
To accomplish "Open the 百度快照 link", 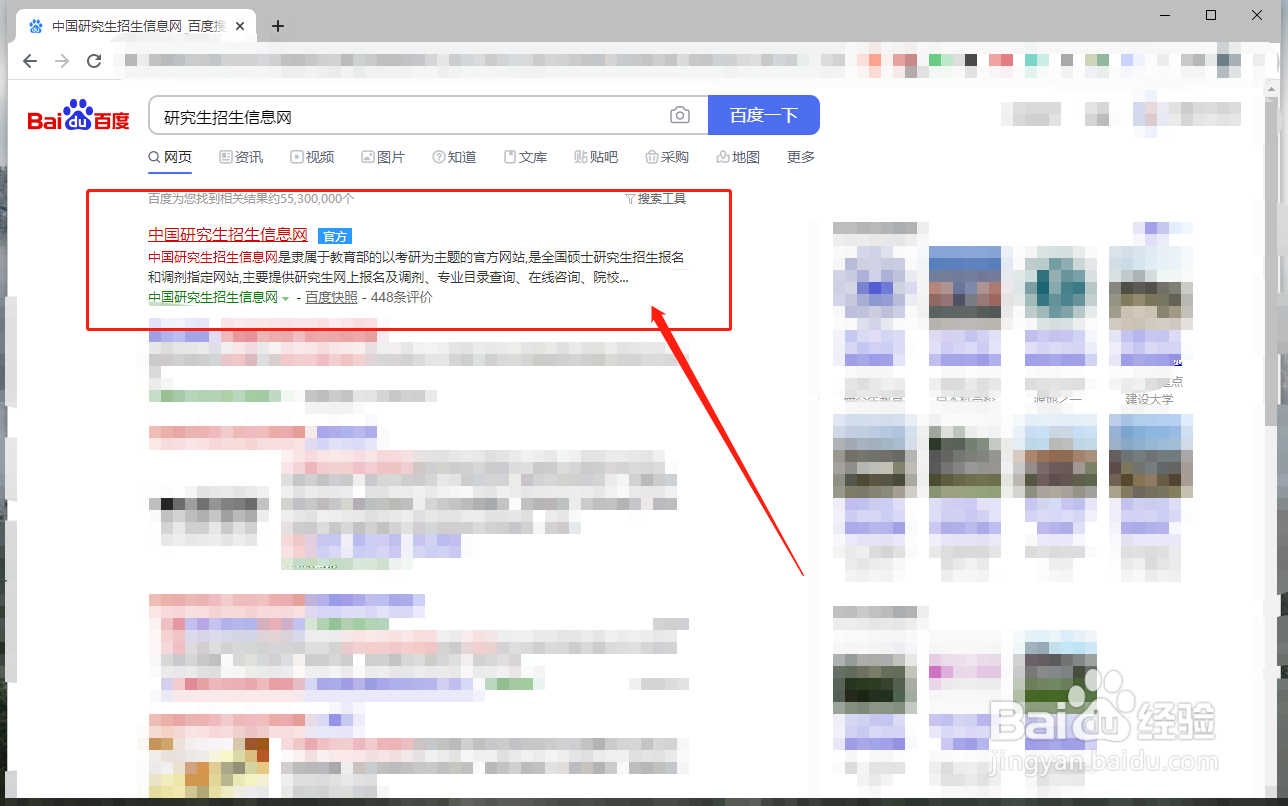I will pos(331,297).
